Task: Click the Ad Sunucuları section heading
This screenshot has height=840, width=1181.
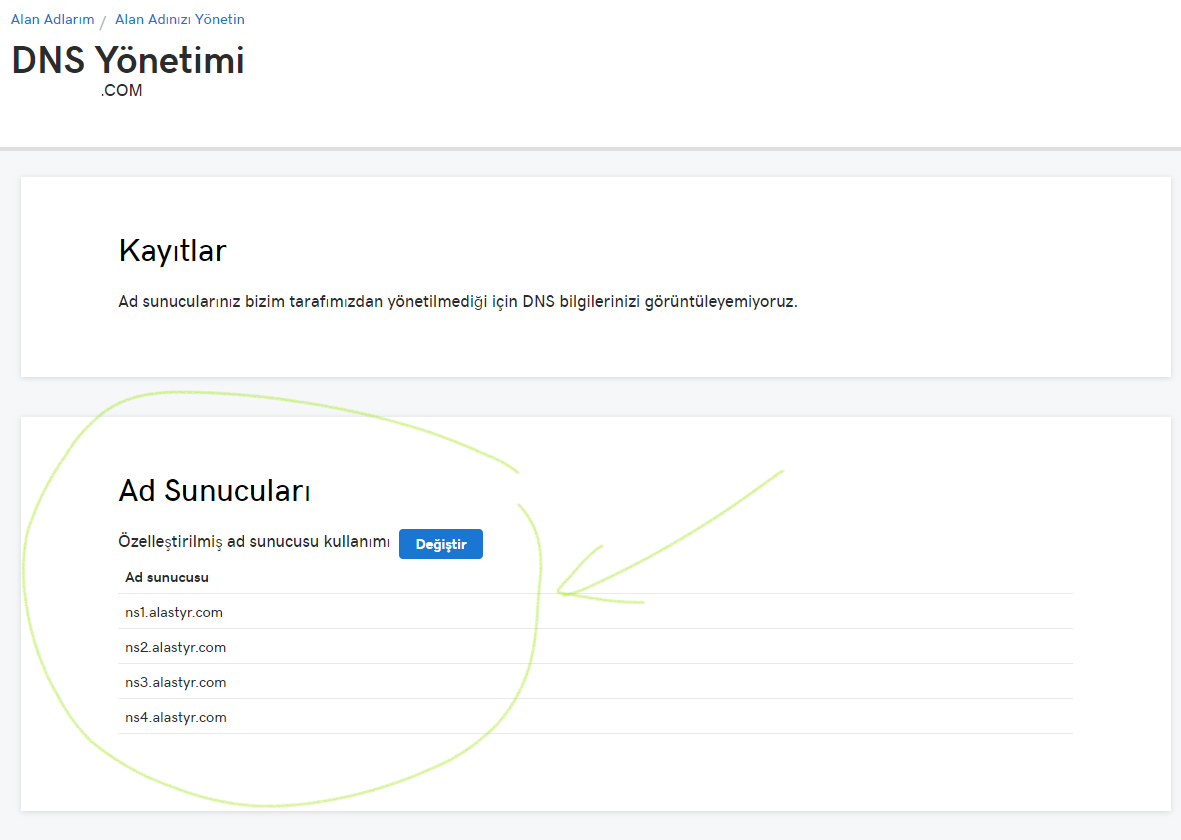Action: [x=214, y=490]
